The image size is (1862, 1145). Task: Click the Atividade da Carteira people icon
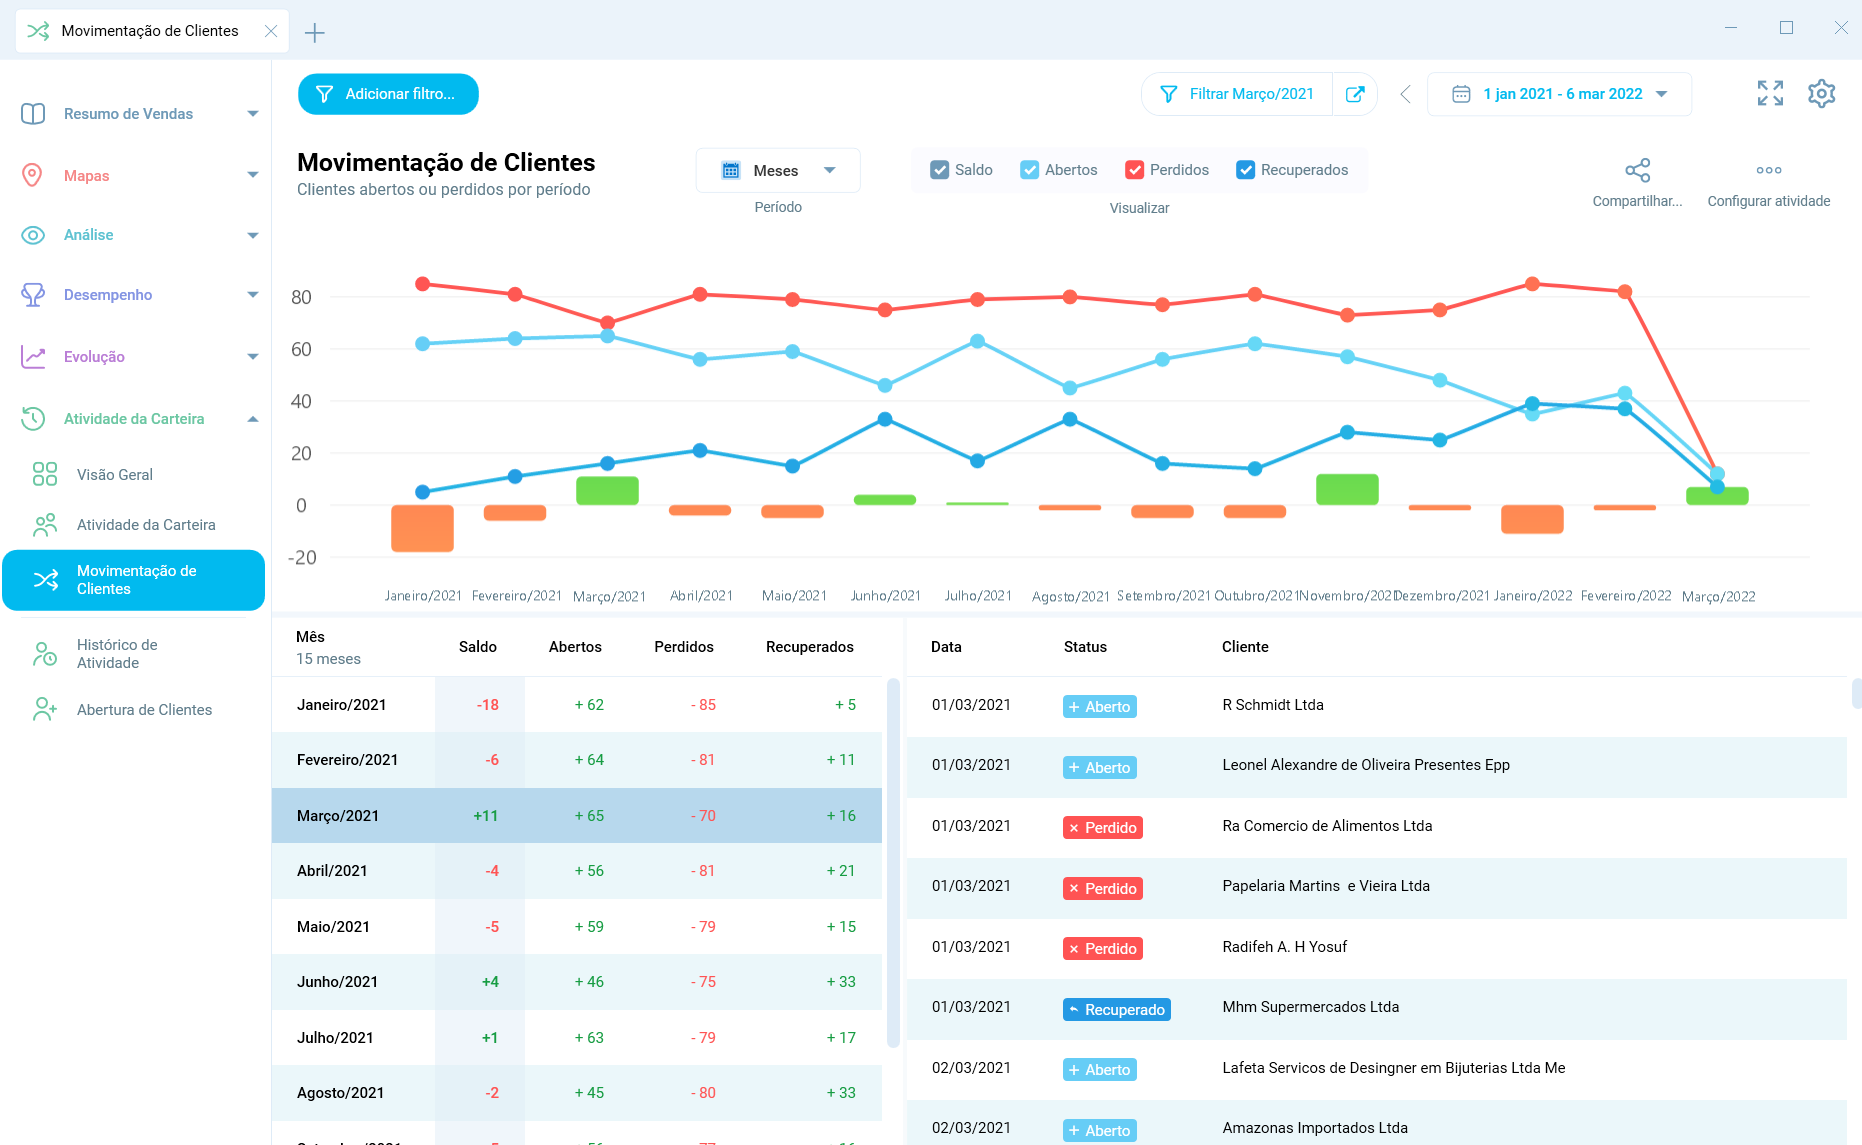[x=45, y=525]
